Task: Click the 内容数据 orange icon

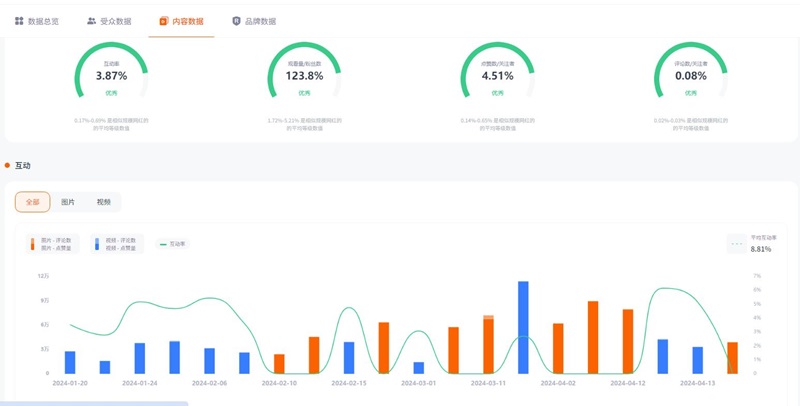Action: pyautogui.click(x=164, y=21)
